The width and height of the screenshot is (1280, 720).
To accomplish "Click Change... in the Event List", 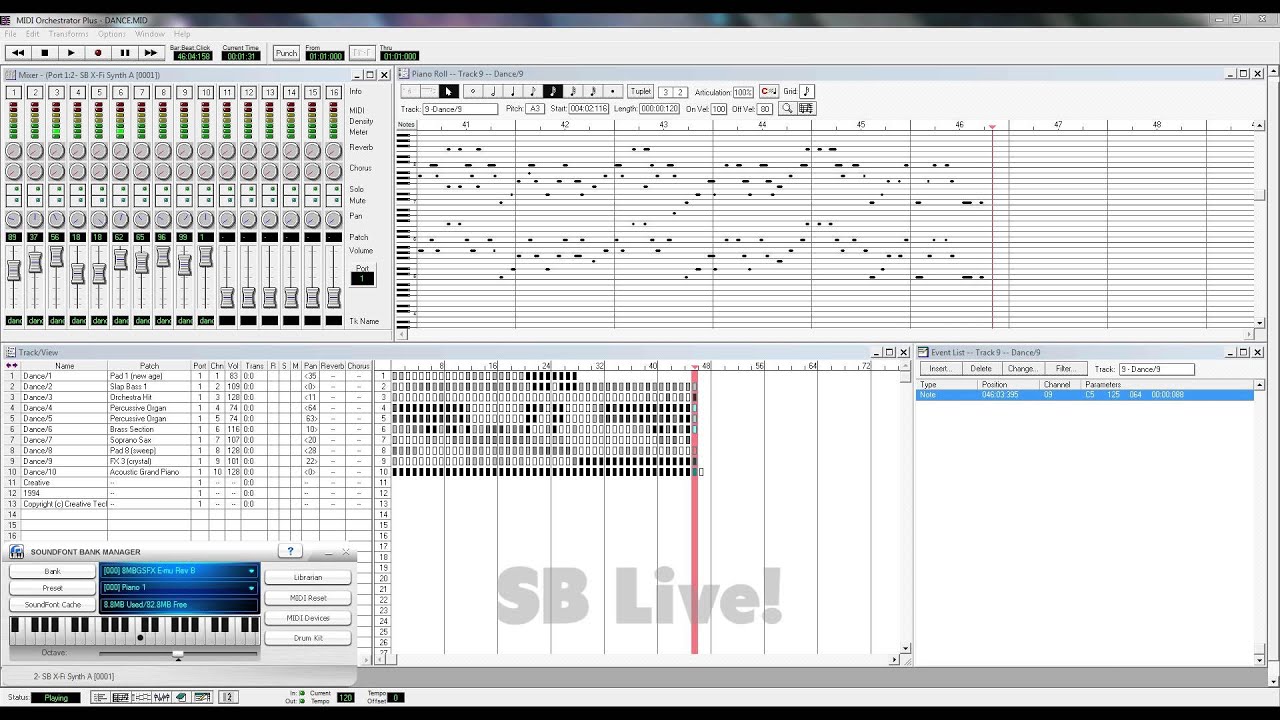I will pos(1022,369).
